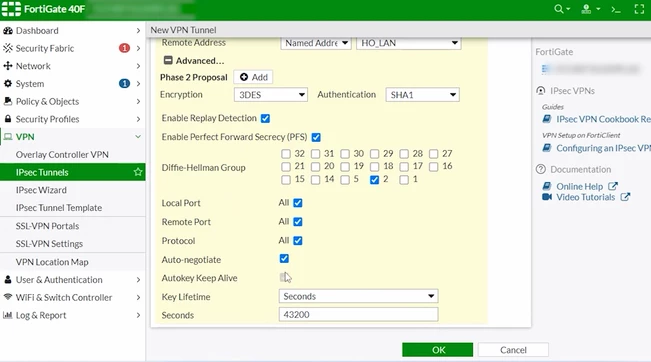This screenshot has height=362, width=651.
Task: Click the Log & Report chart icon
Action: 8,315
